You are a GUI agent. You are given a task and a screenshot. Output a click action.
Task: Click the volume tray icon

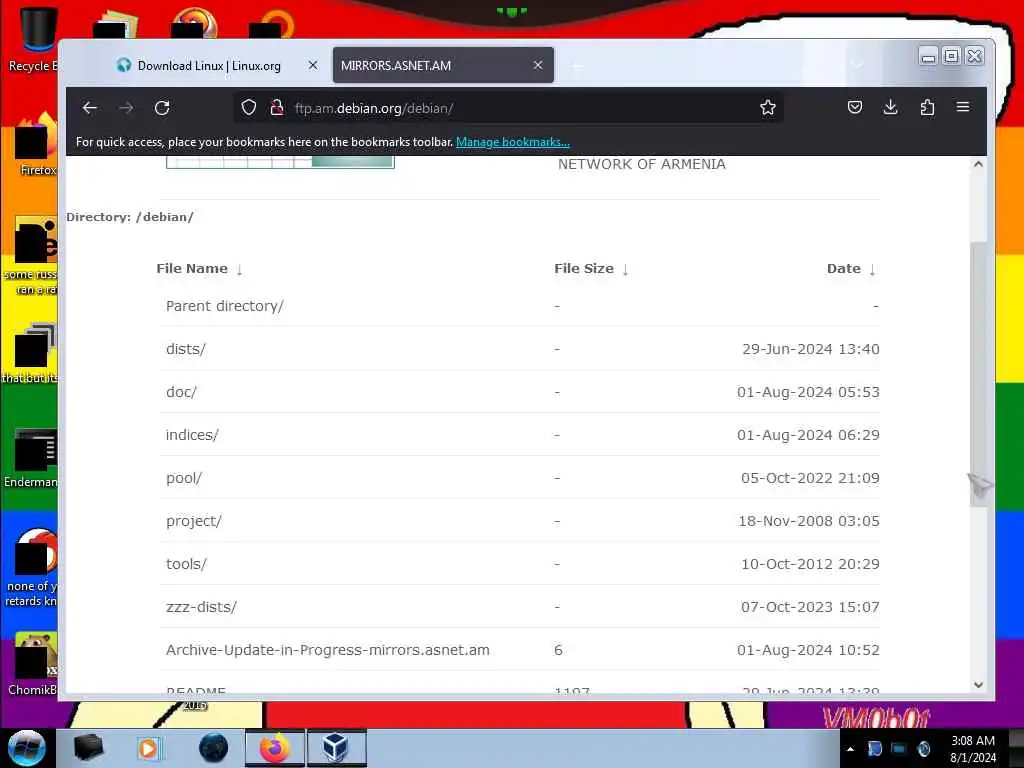[x=923, y=749]
